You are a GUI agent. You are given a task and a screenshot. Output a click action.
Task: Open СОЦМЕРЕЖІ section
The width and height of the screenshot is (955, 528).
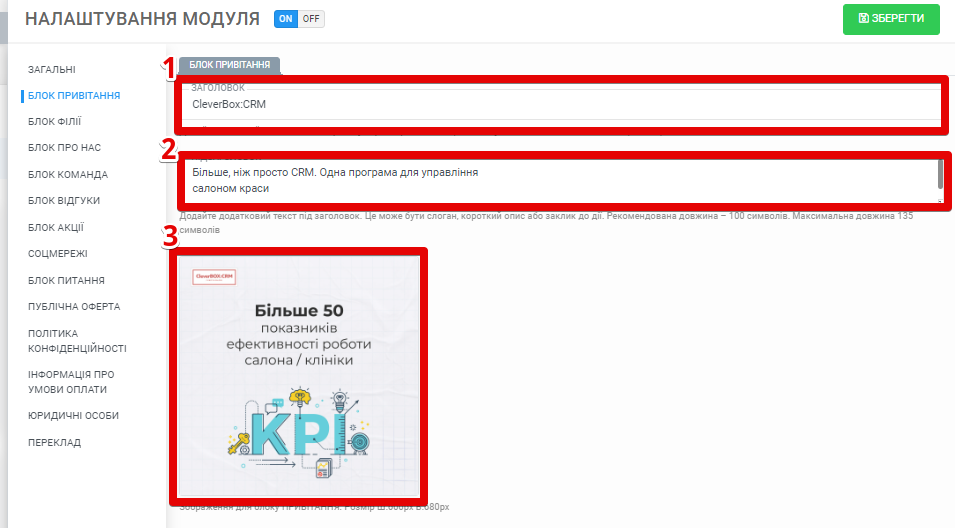58,254
